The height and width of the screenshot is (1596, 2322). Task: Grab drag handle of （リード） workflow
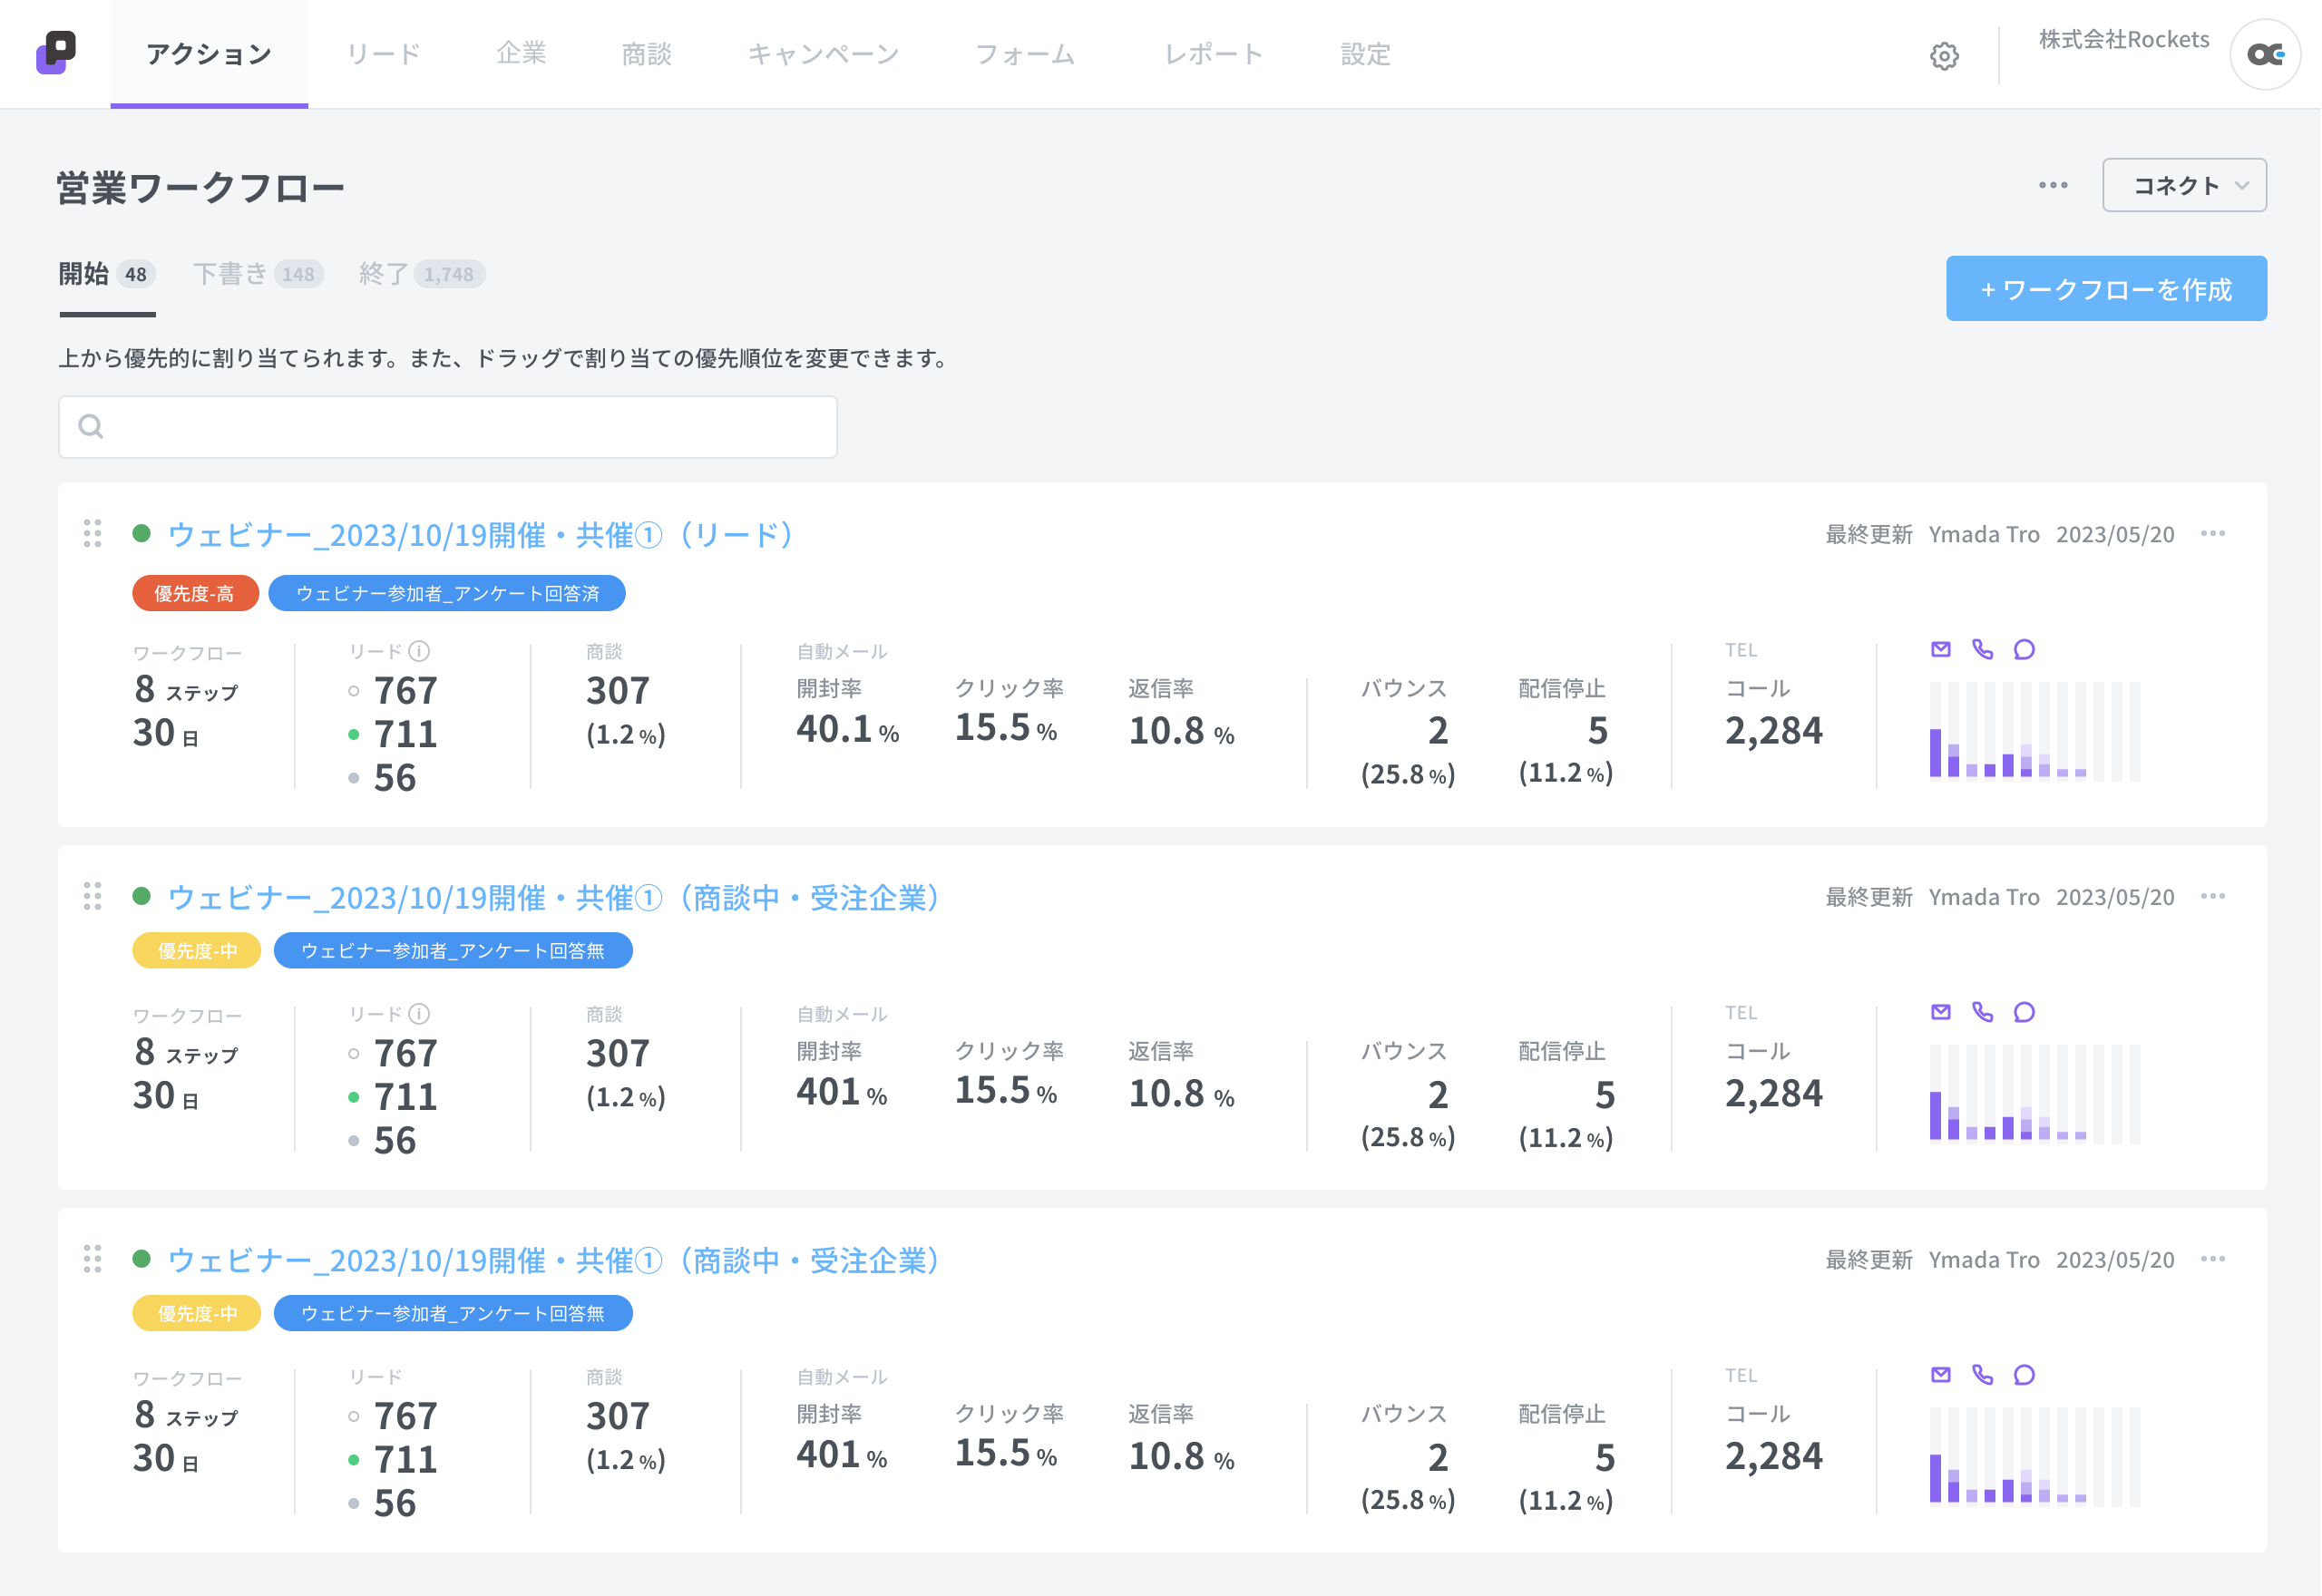[93, 534]
